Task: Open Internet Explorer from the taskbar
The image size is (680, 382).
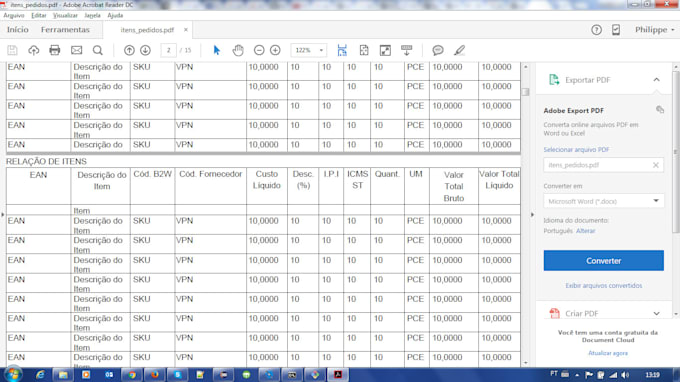Action: (40, 375)
